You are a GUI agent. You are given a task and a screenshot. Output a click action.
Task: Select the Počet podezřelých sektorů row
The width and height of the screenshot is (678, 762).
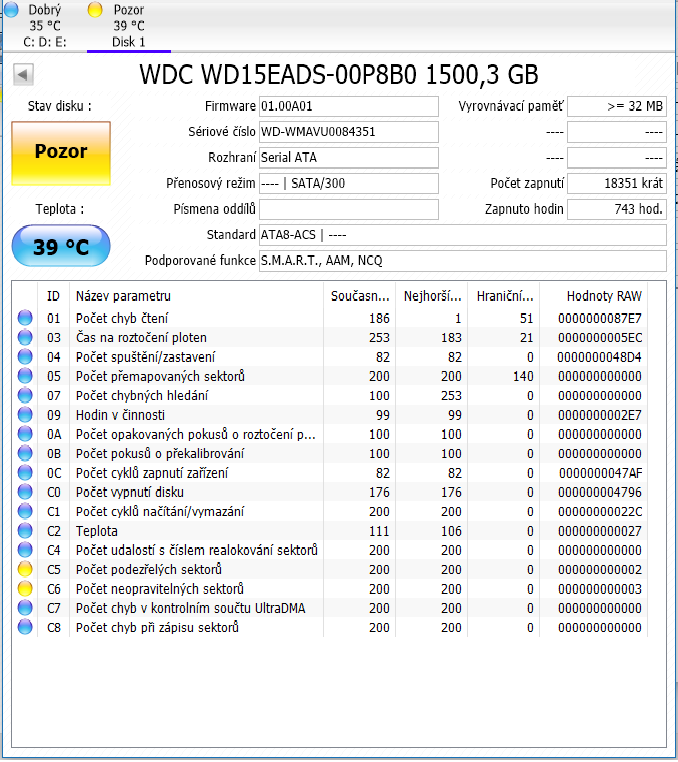pyautogui.click(x=330, y=570)
